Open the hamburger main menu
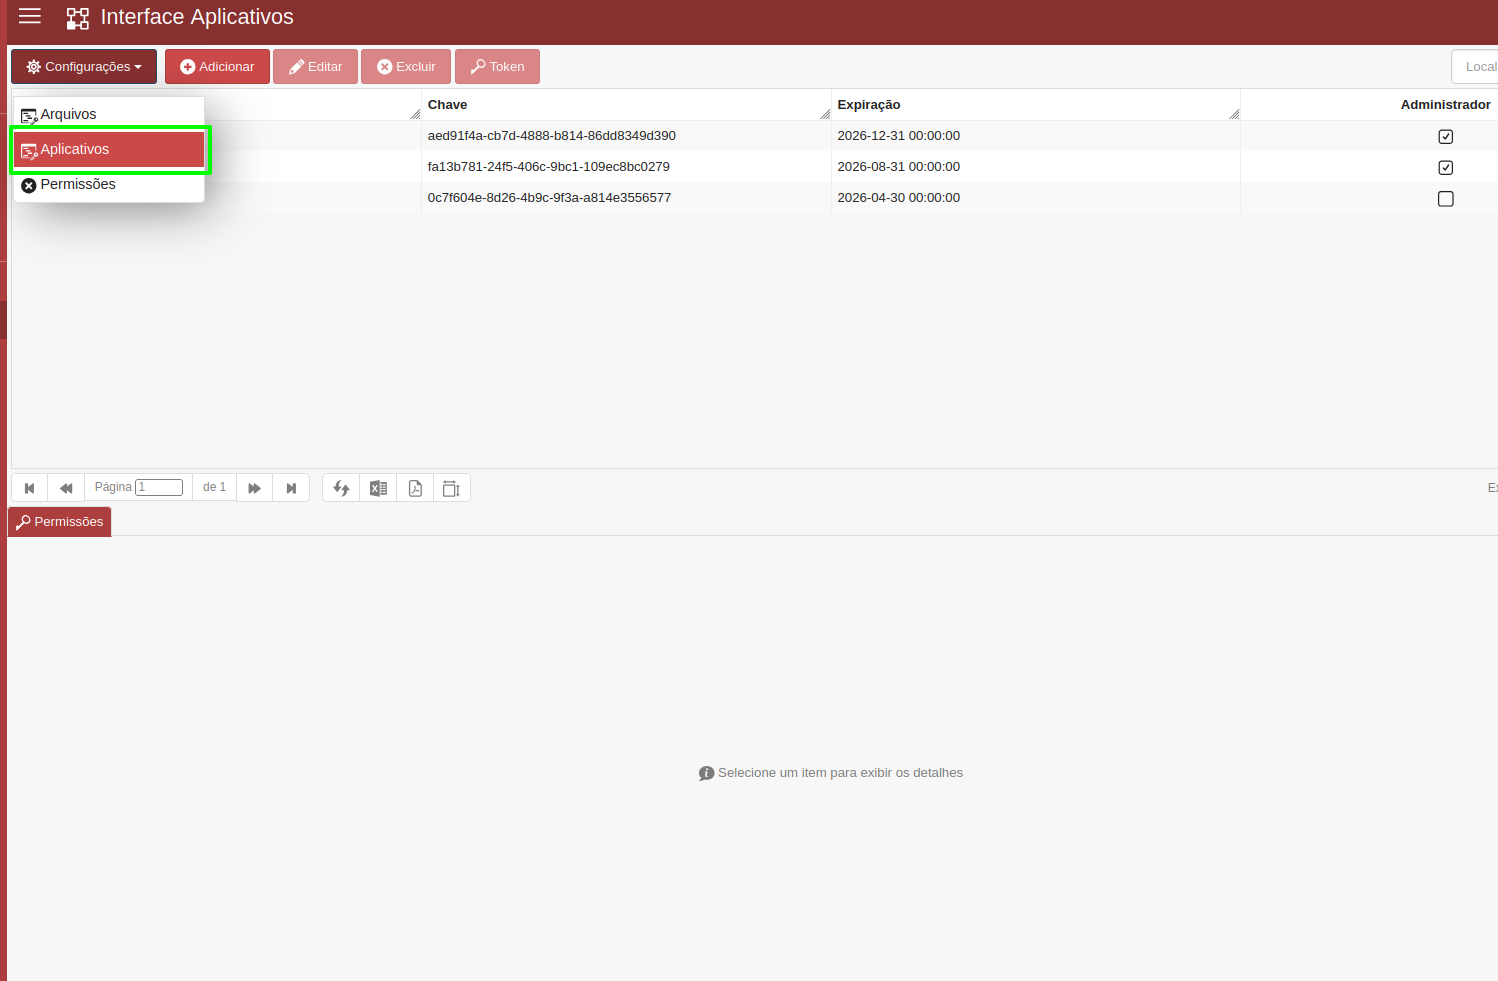The width and height of the screenshot is (1498, 981). coord(30,16)
